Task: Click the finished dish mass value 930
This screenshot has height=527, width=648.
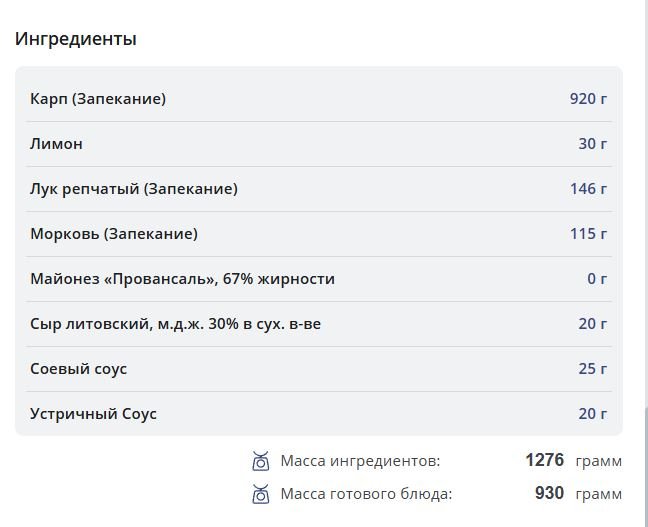Action: point(549,493)
